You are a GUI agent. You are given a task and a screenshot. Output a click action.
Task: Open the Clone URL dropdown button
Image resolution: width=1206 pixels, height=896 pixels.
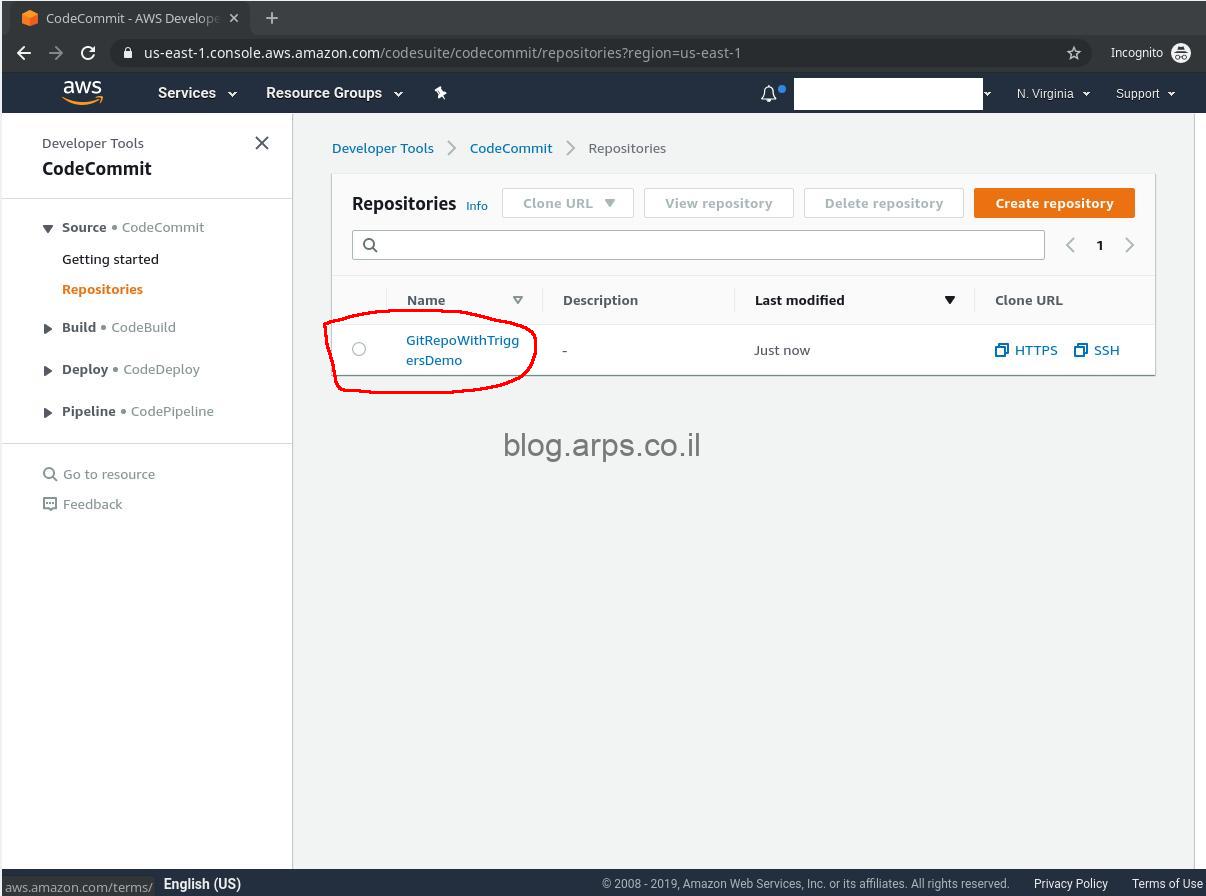tap(568, 203)
